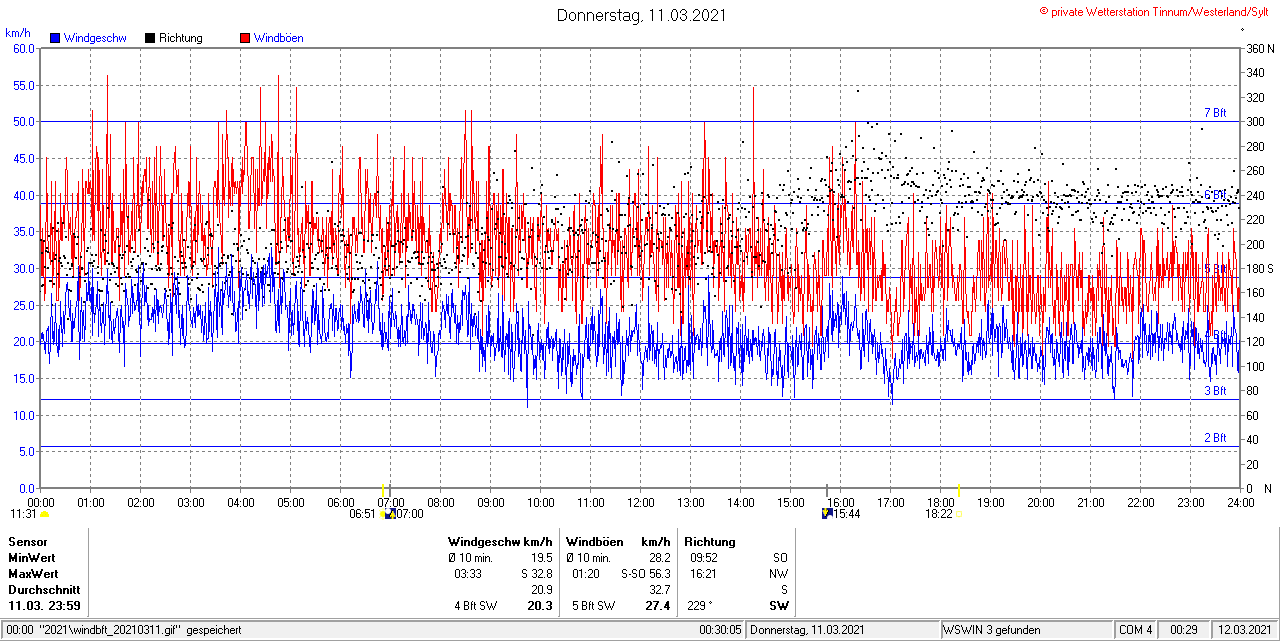Click the moon icon beside 15:44

827,513
